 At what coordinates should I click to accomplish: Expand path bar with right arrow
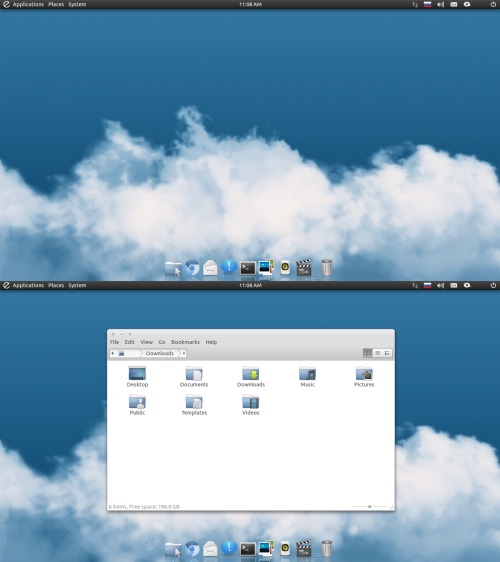coord(184,353)
